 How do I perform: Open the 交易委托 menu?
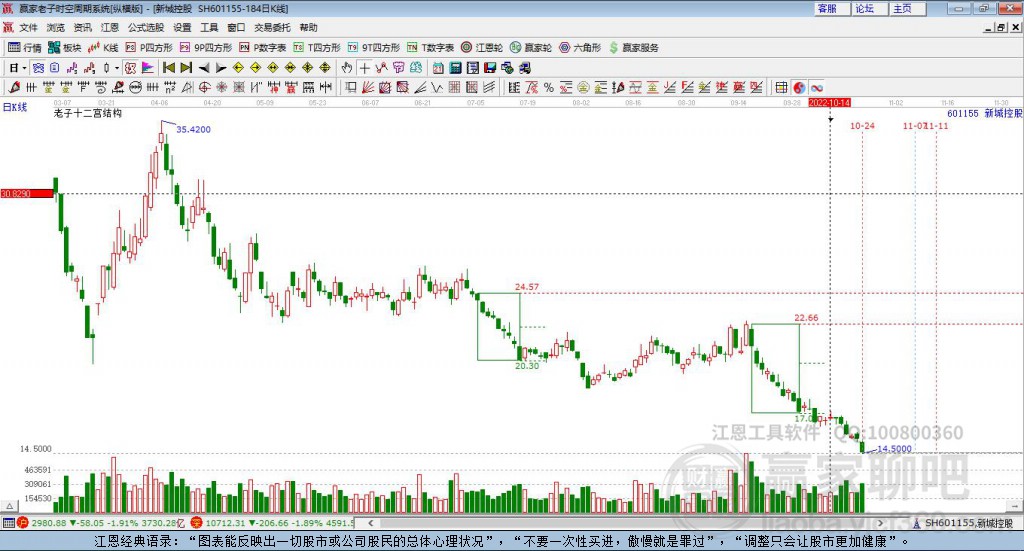(x=272, y=27)
